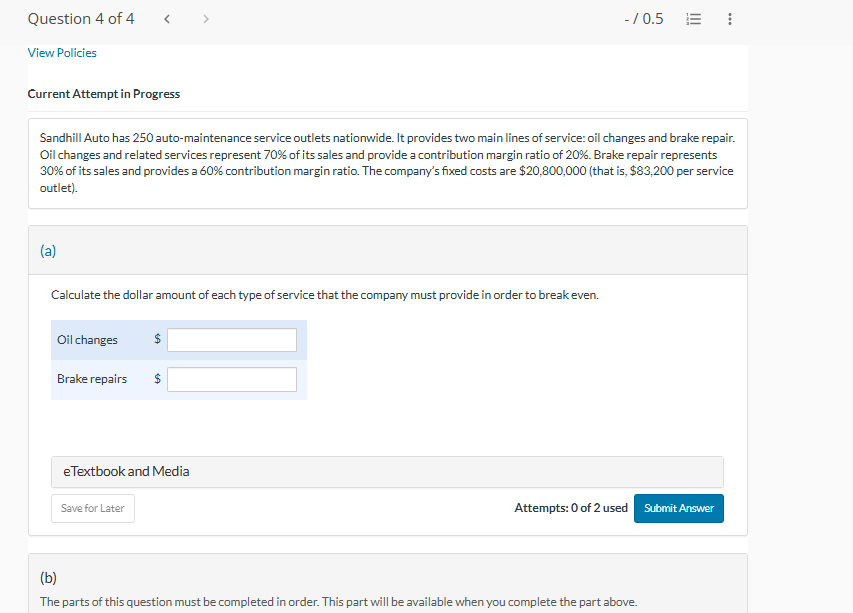Select the part (a) section header
853x613 pixels.
pos(48,251)
